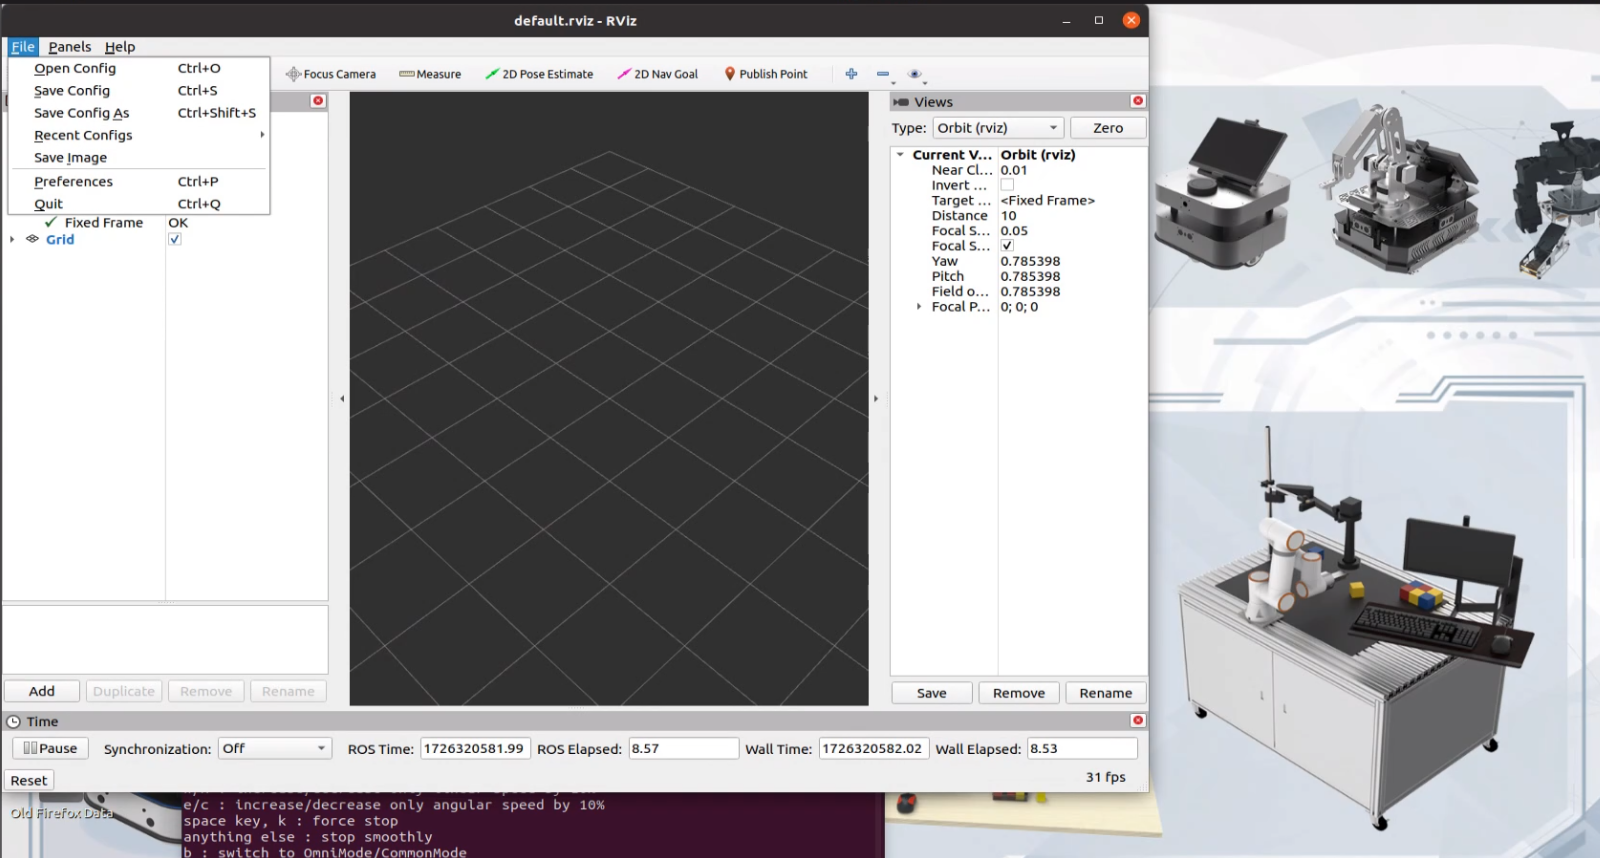Screen dimensions: 1600x858
Task: Select the Field of View value
Action: tap(1031, 292)
